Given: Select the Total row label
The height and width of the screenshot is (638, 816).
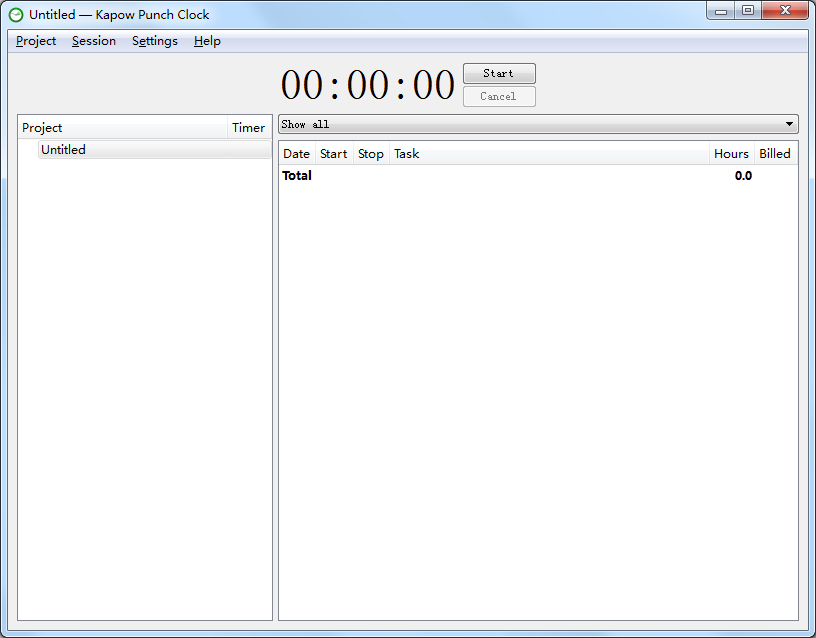Looking at the screenshot, I should pos(297,176).
